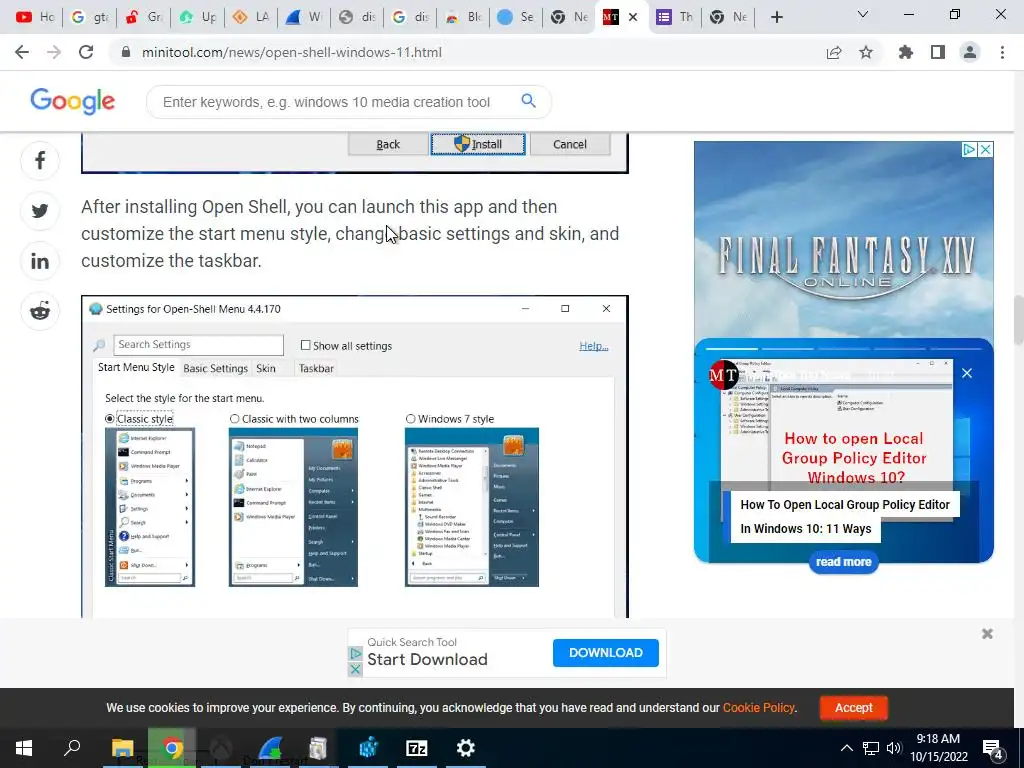Open the 7-Zip taskbar icon
This screenshot has height=768, width=1024.
417,748
